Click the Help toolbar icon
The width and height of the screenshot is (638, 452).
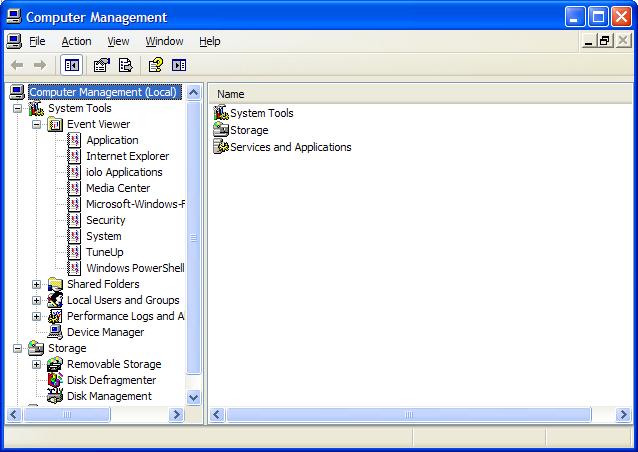click(x=155, y=65)
